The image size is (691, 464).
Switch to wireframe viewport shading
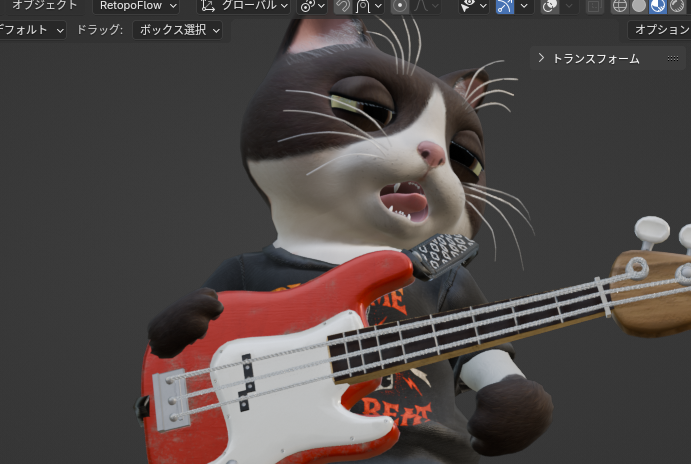pyautogui.click(x=620, y=6)
